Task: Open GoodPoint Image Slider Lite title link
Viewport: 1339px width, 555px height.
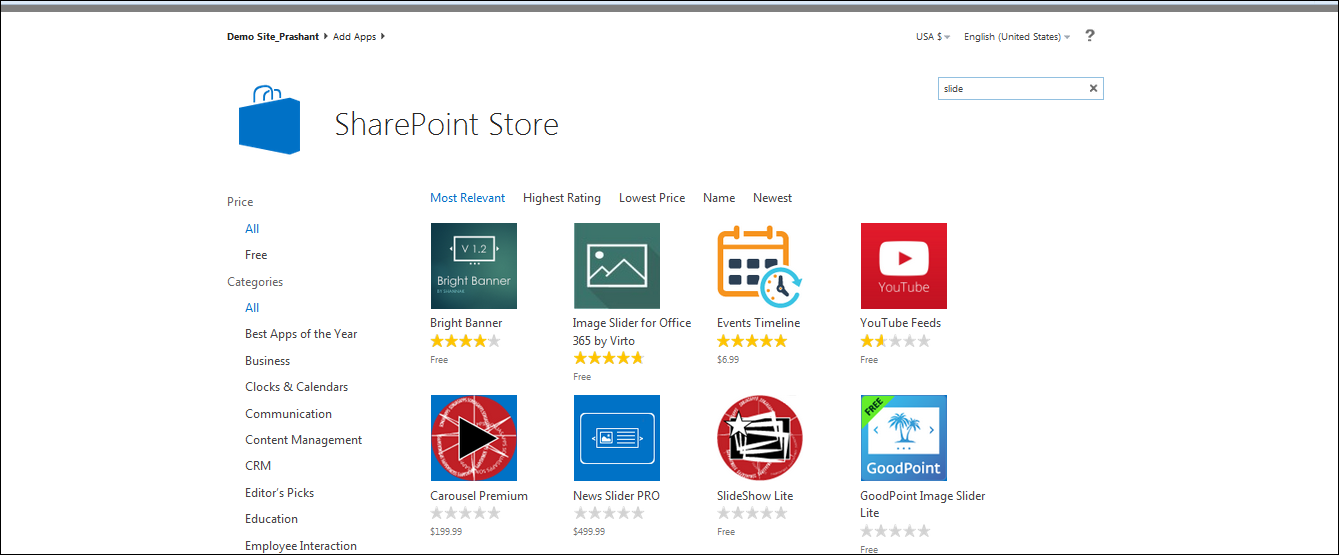Action: coord(923,504)
